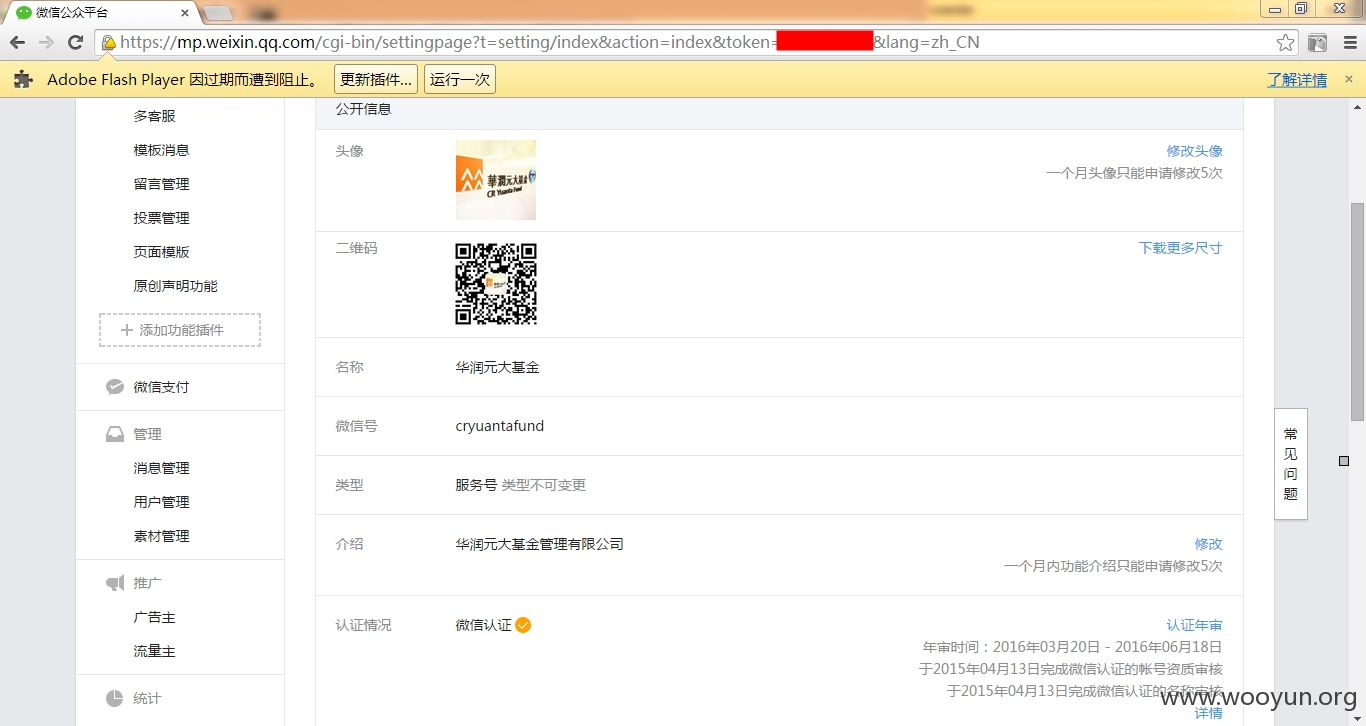Viewport: 1366px width, 726px height.
Task: Open 用户管理 in sidebar
Action: (x=162, y=502)
